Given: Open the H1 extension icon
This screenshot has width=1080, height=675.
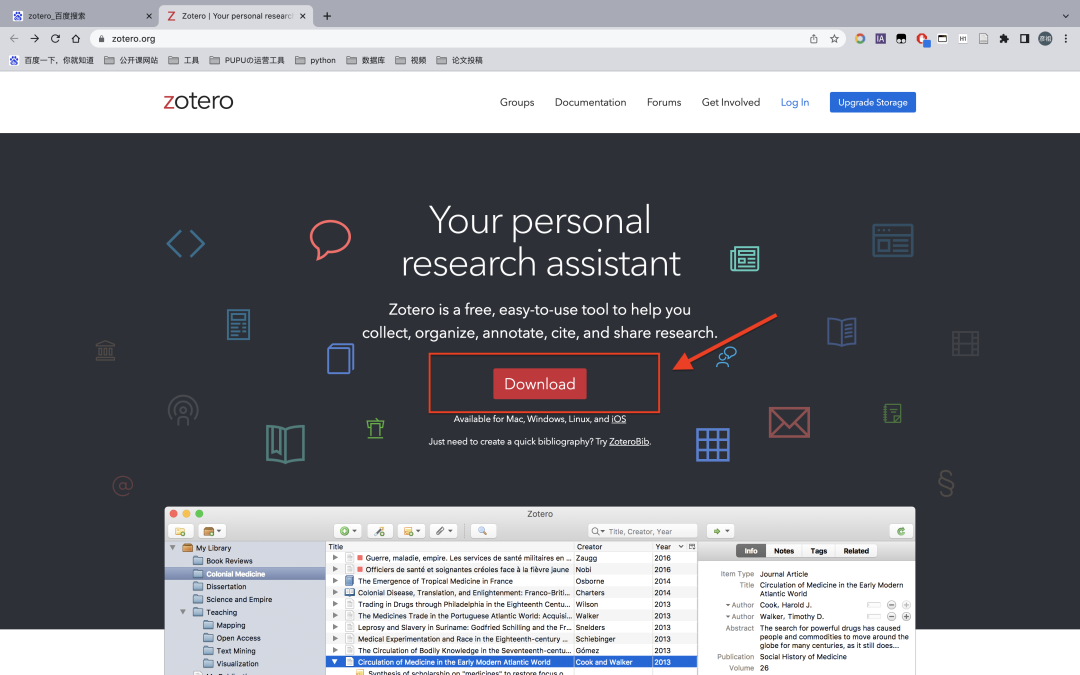Looking at the screenshot, I should point(963,39).
